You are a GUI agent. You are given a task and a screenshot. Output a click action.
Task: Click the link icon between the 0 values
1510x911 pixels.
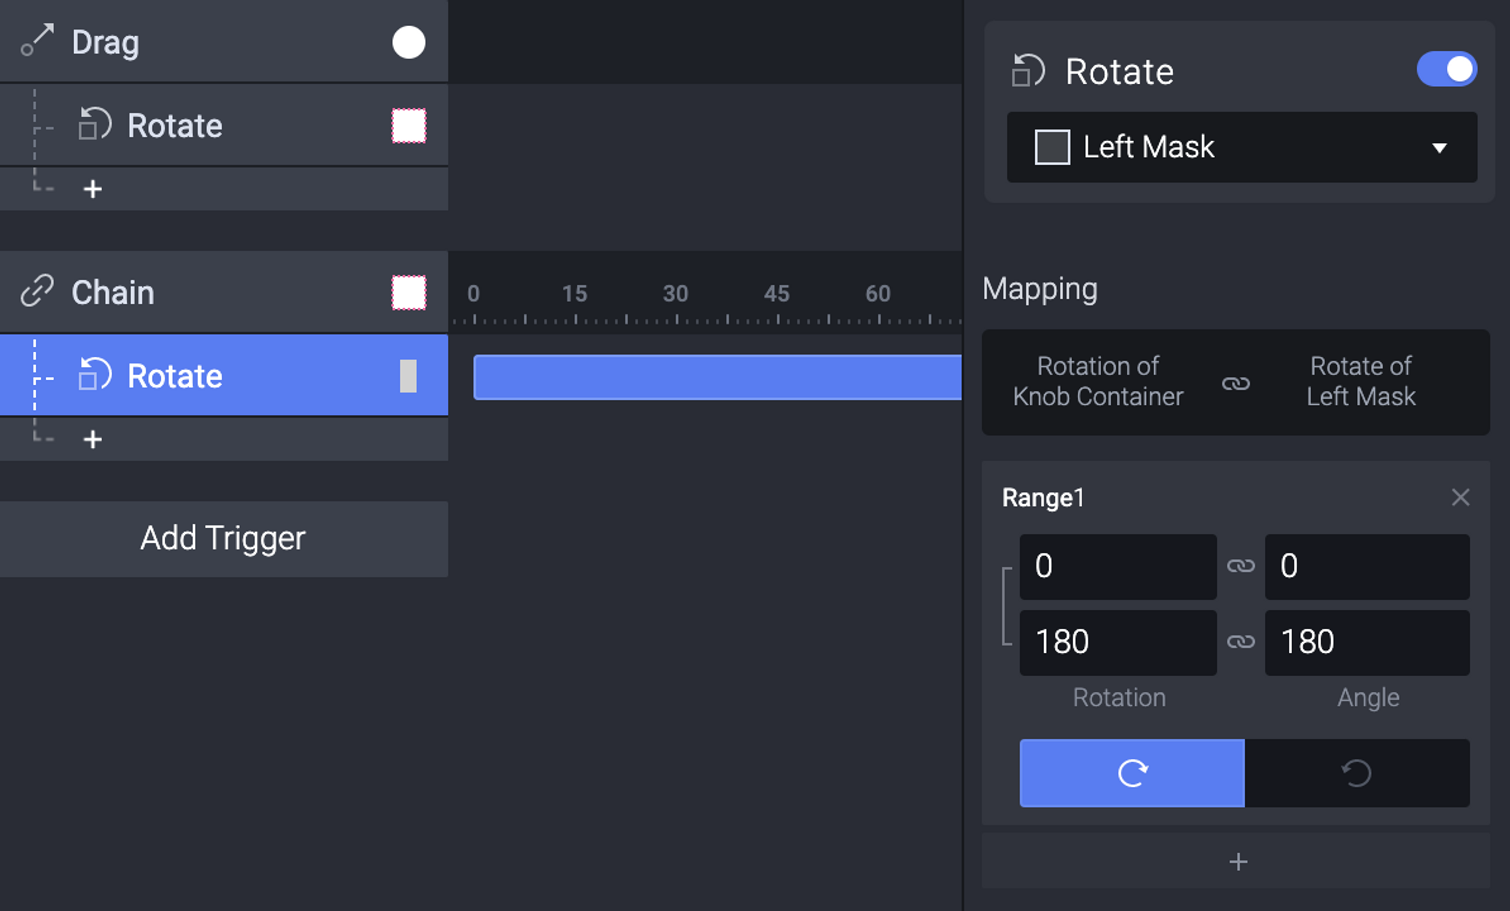click(x=1241, y=566)
